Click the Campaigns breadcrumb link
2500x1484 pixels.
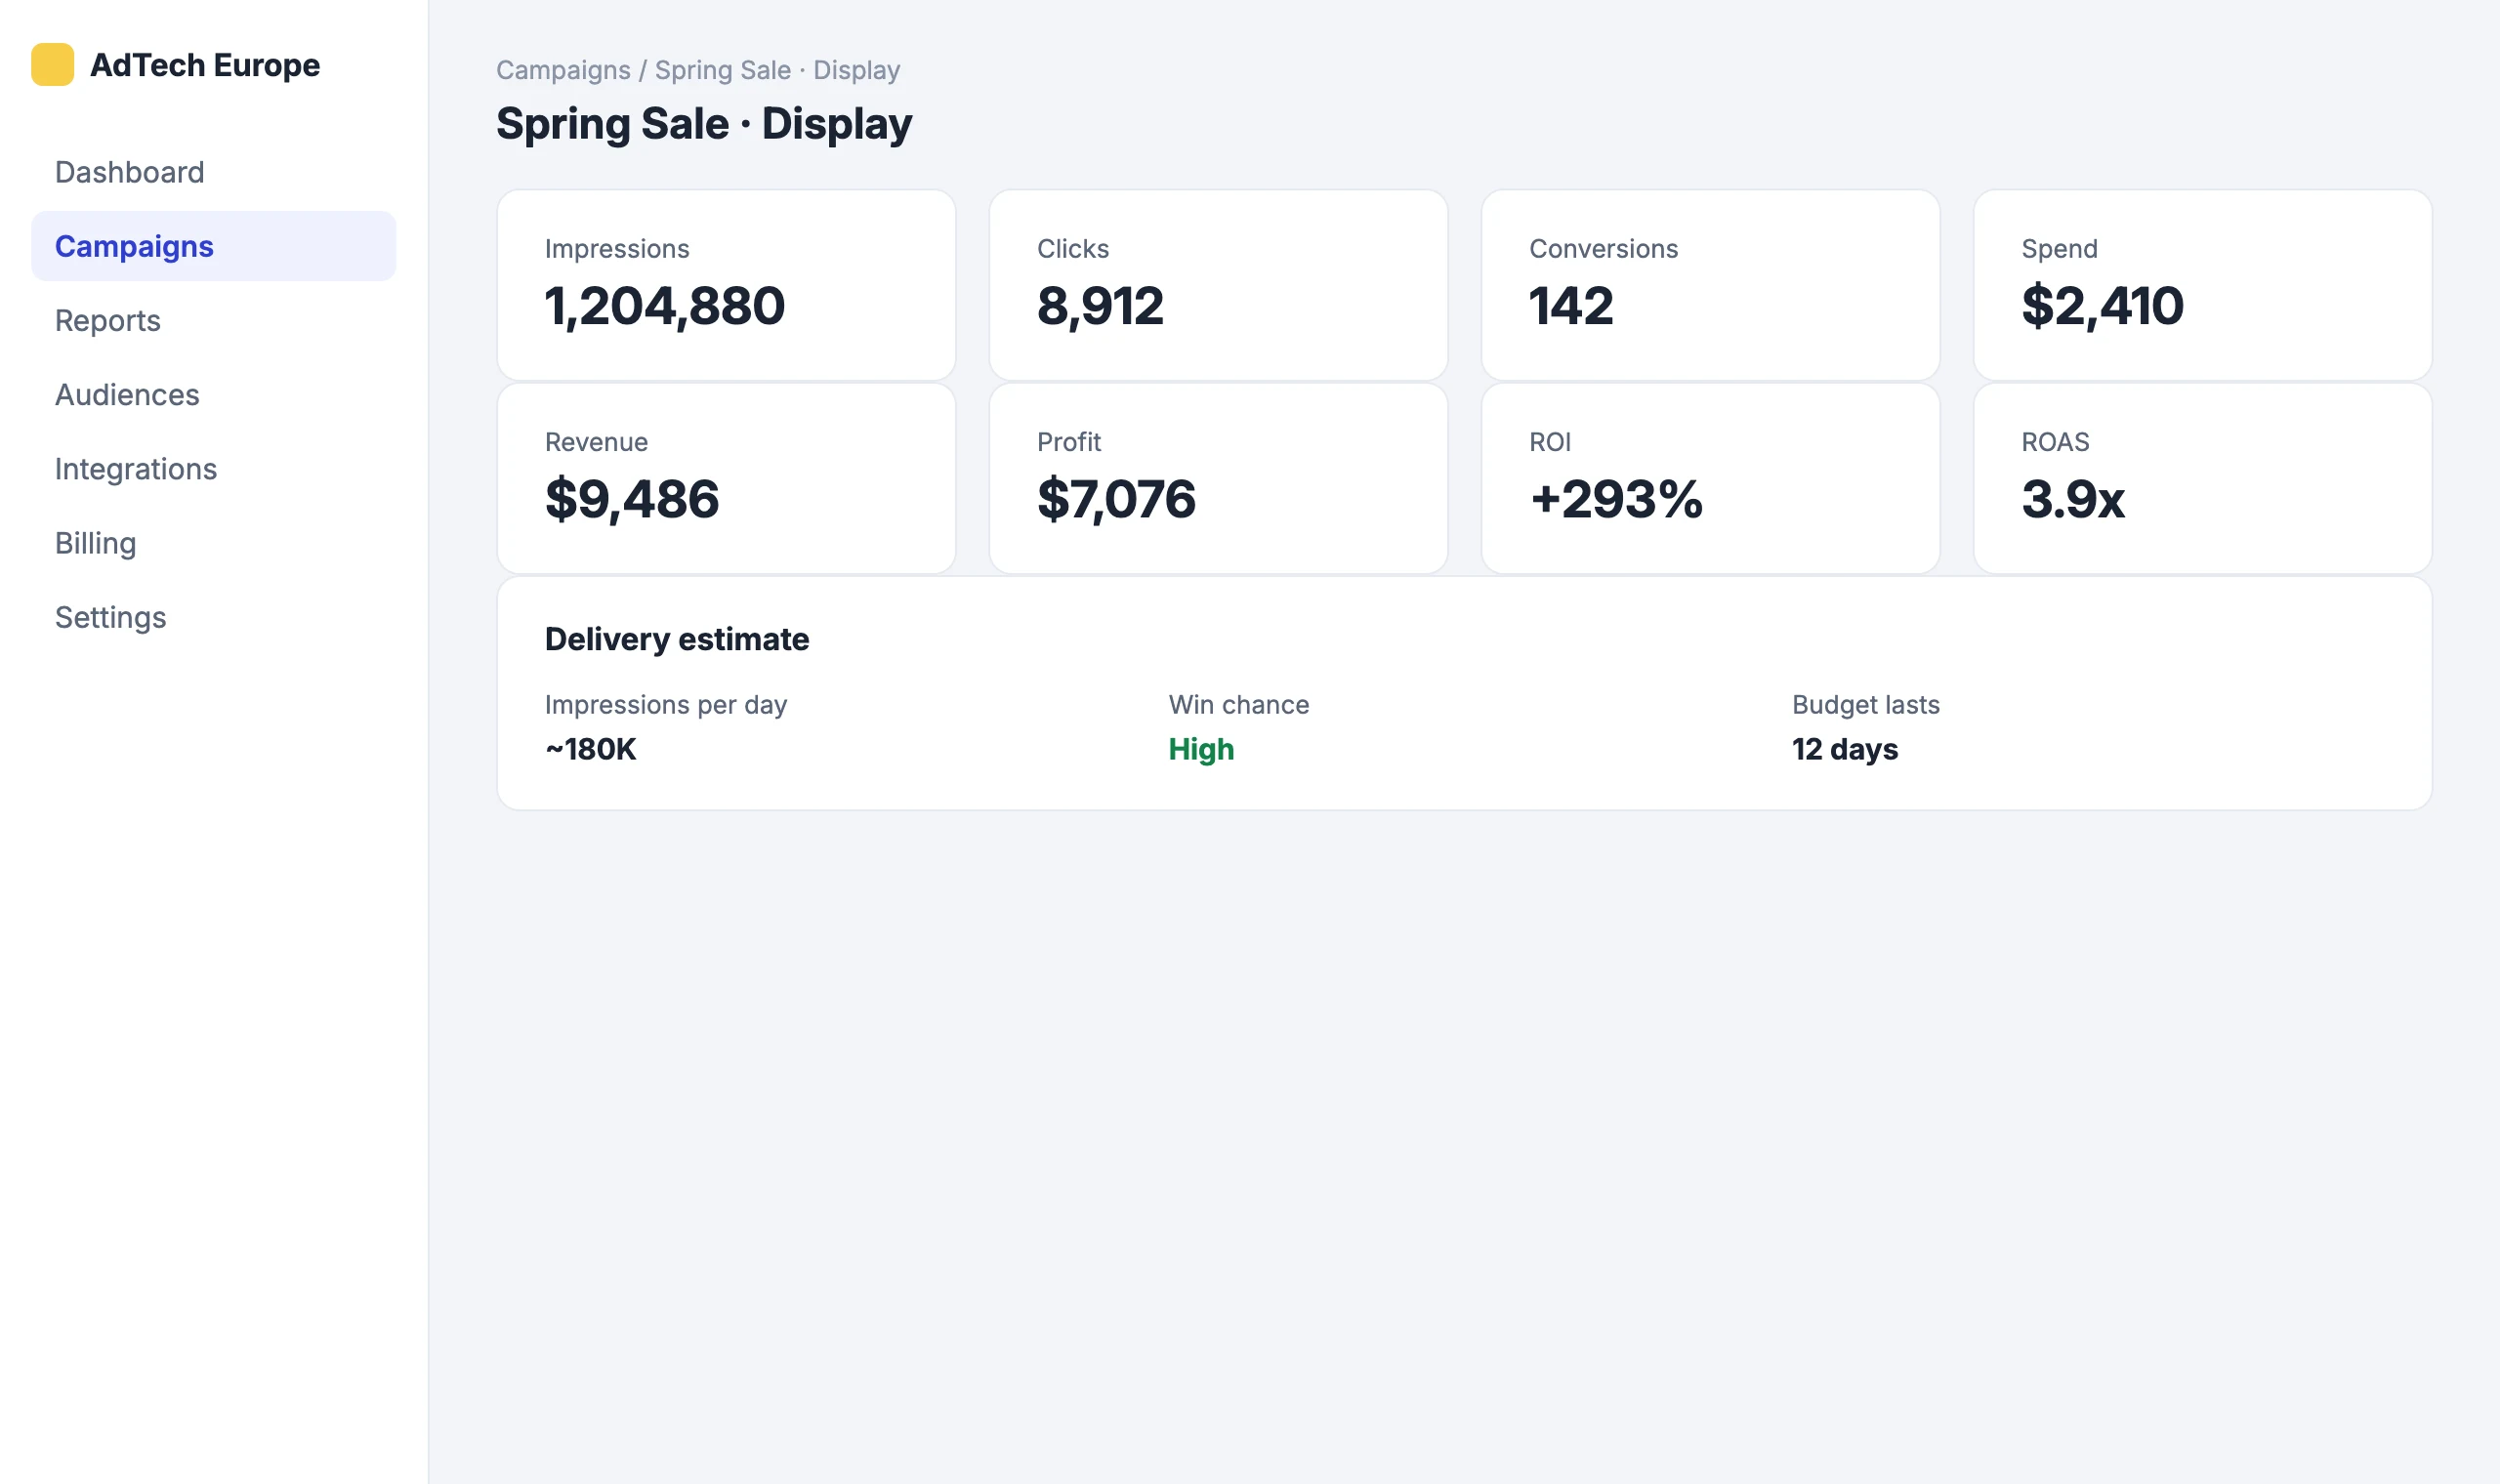(563, 70)
